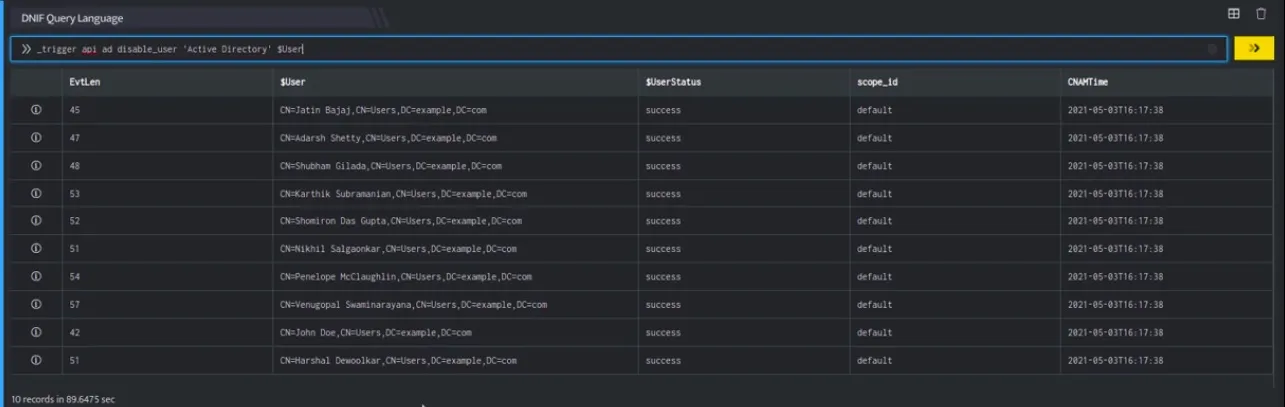Viewport: 1285px width, 407px height.
Task: Select cell CN=Karthik Subramanian user entry
Action: [x=403, y=193]
